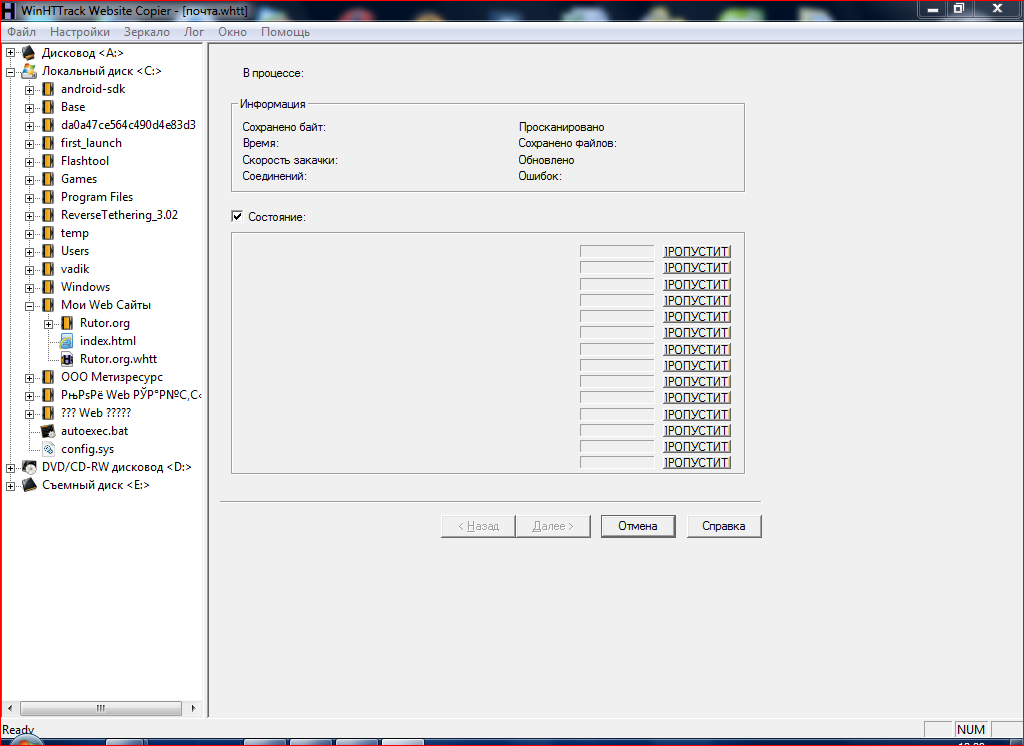This screenshot has height=746, width=1024.
Task: Expand the Program Files folder node
Action: [30, 197]
